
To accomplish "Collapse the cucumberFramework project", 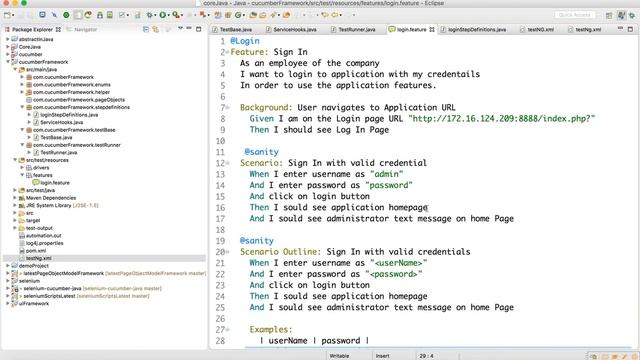I will (8, 62).
